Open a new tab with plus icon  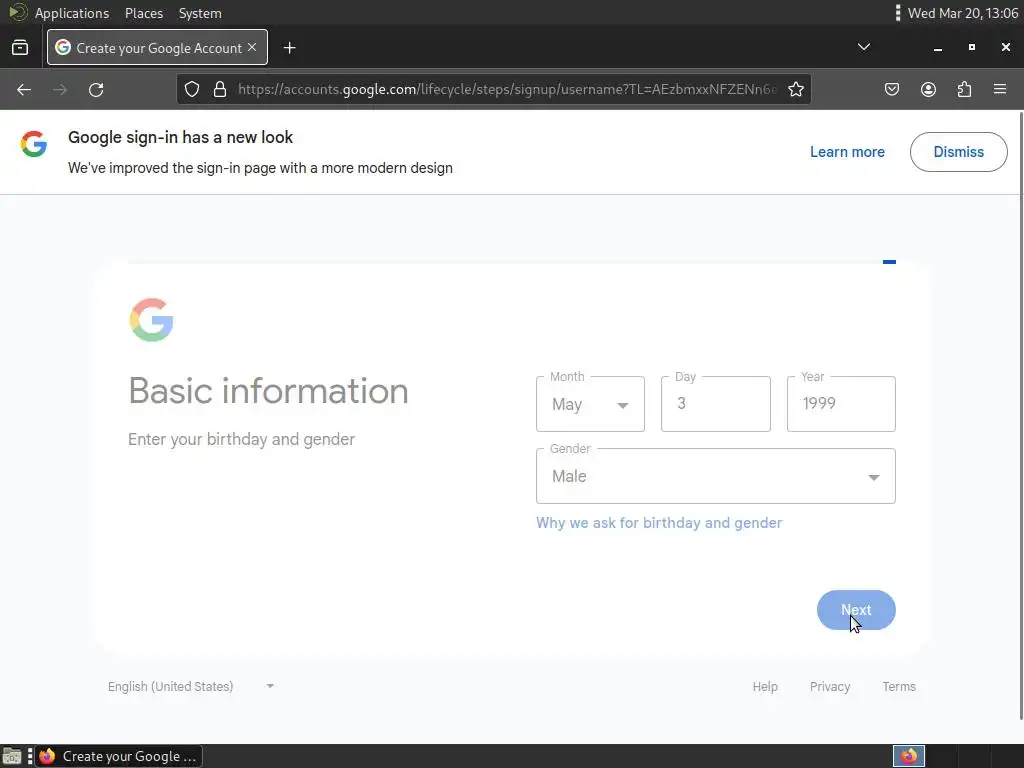pyautogui.click(x=289, y=48)
